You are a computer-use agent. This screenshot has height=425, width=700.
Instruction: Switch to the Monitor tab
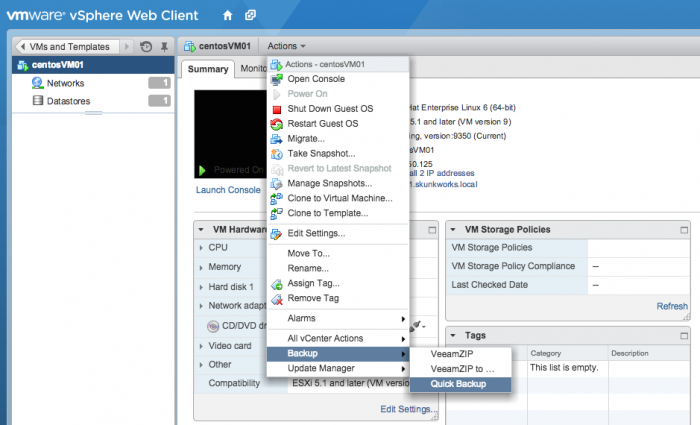(254, 69)
